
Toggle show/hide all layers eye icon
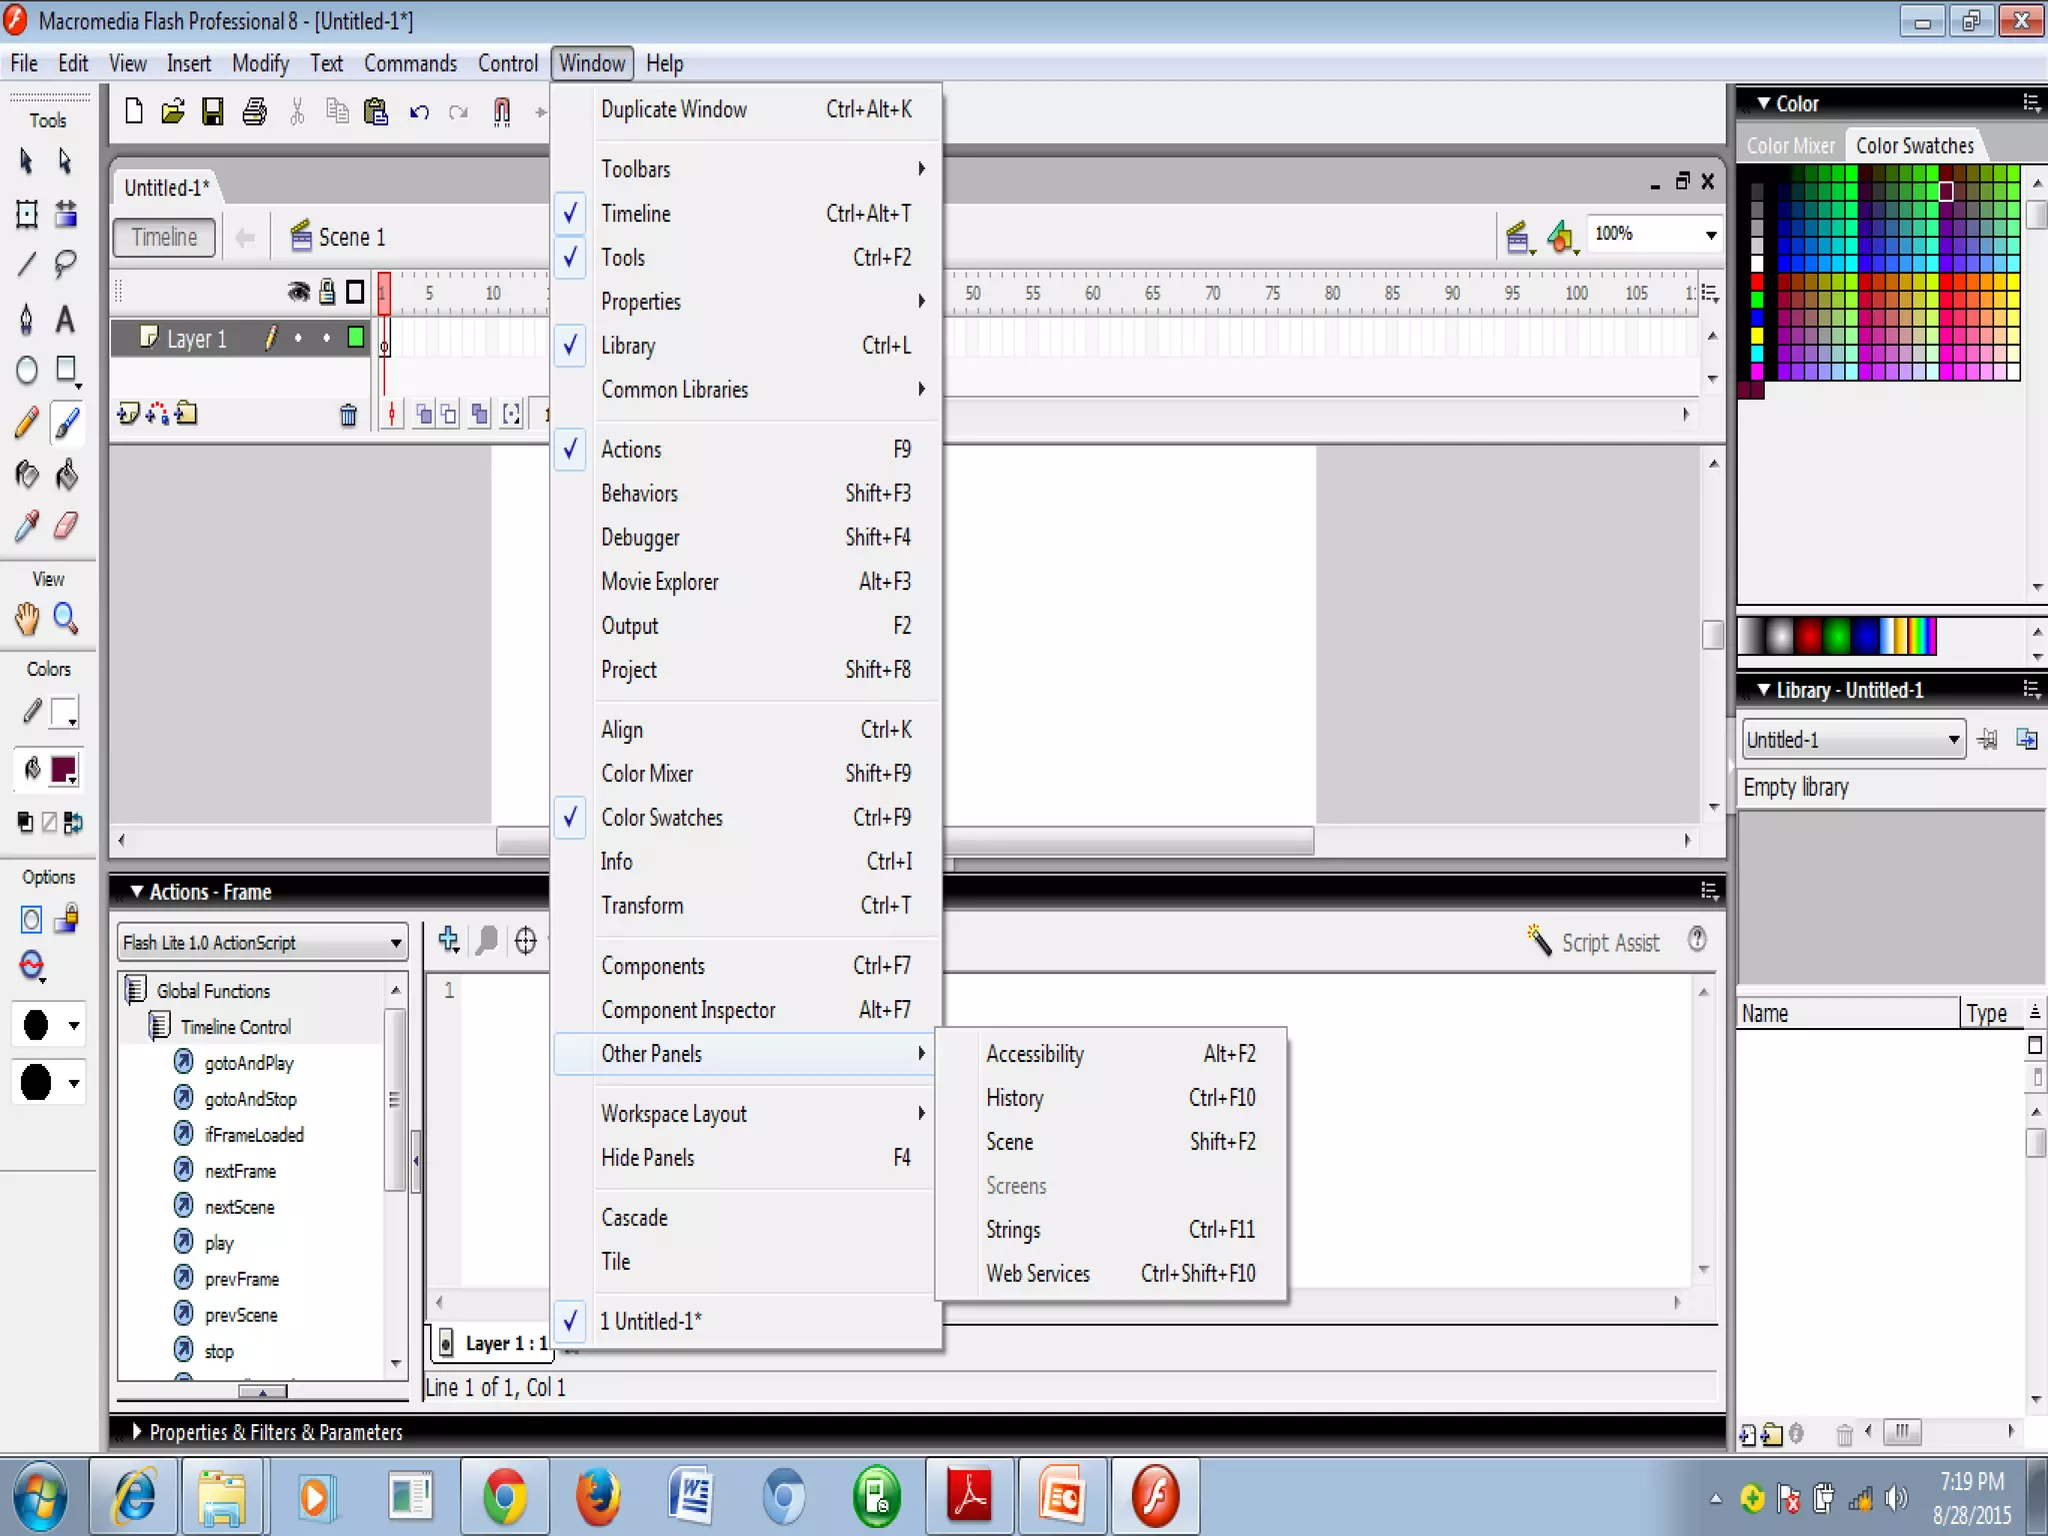coord(298,292)
